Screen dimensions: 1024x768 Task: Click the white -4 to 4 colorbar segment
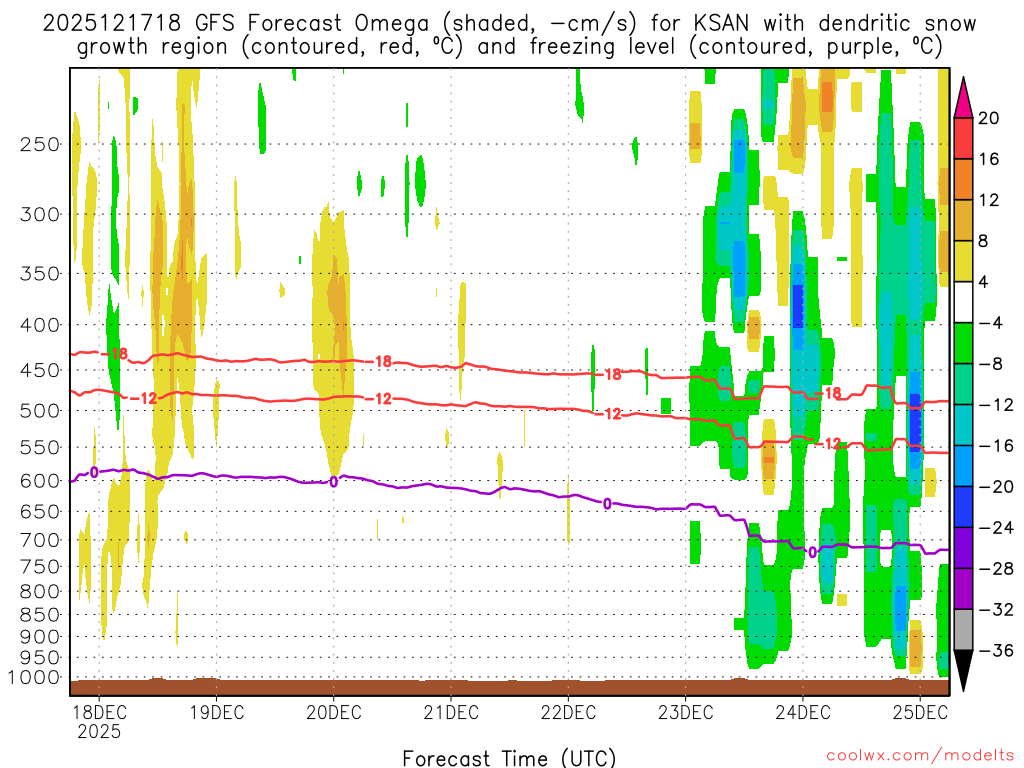(963, 302)
